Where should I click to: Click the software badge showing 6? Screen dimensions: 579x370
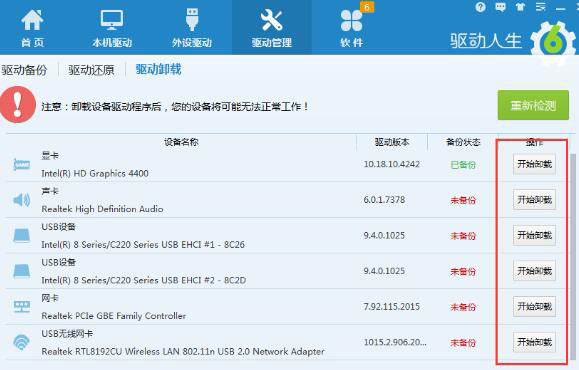[367, 7]
